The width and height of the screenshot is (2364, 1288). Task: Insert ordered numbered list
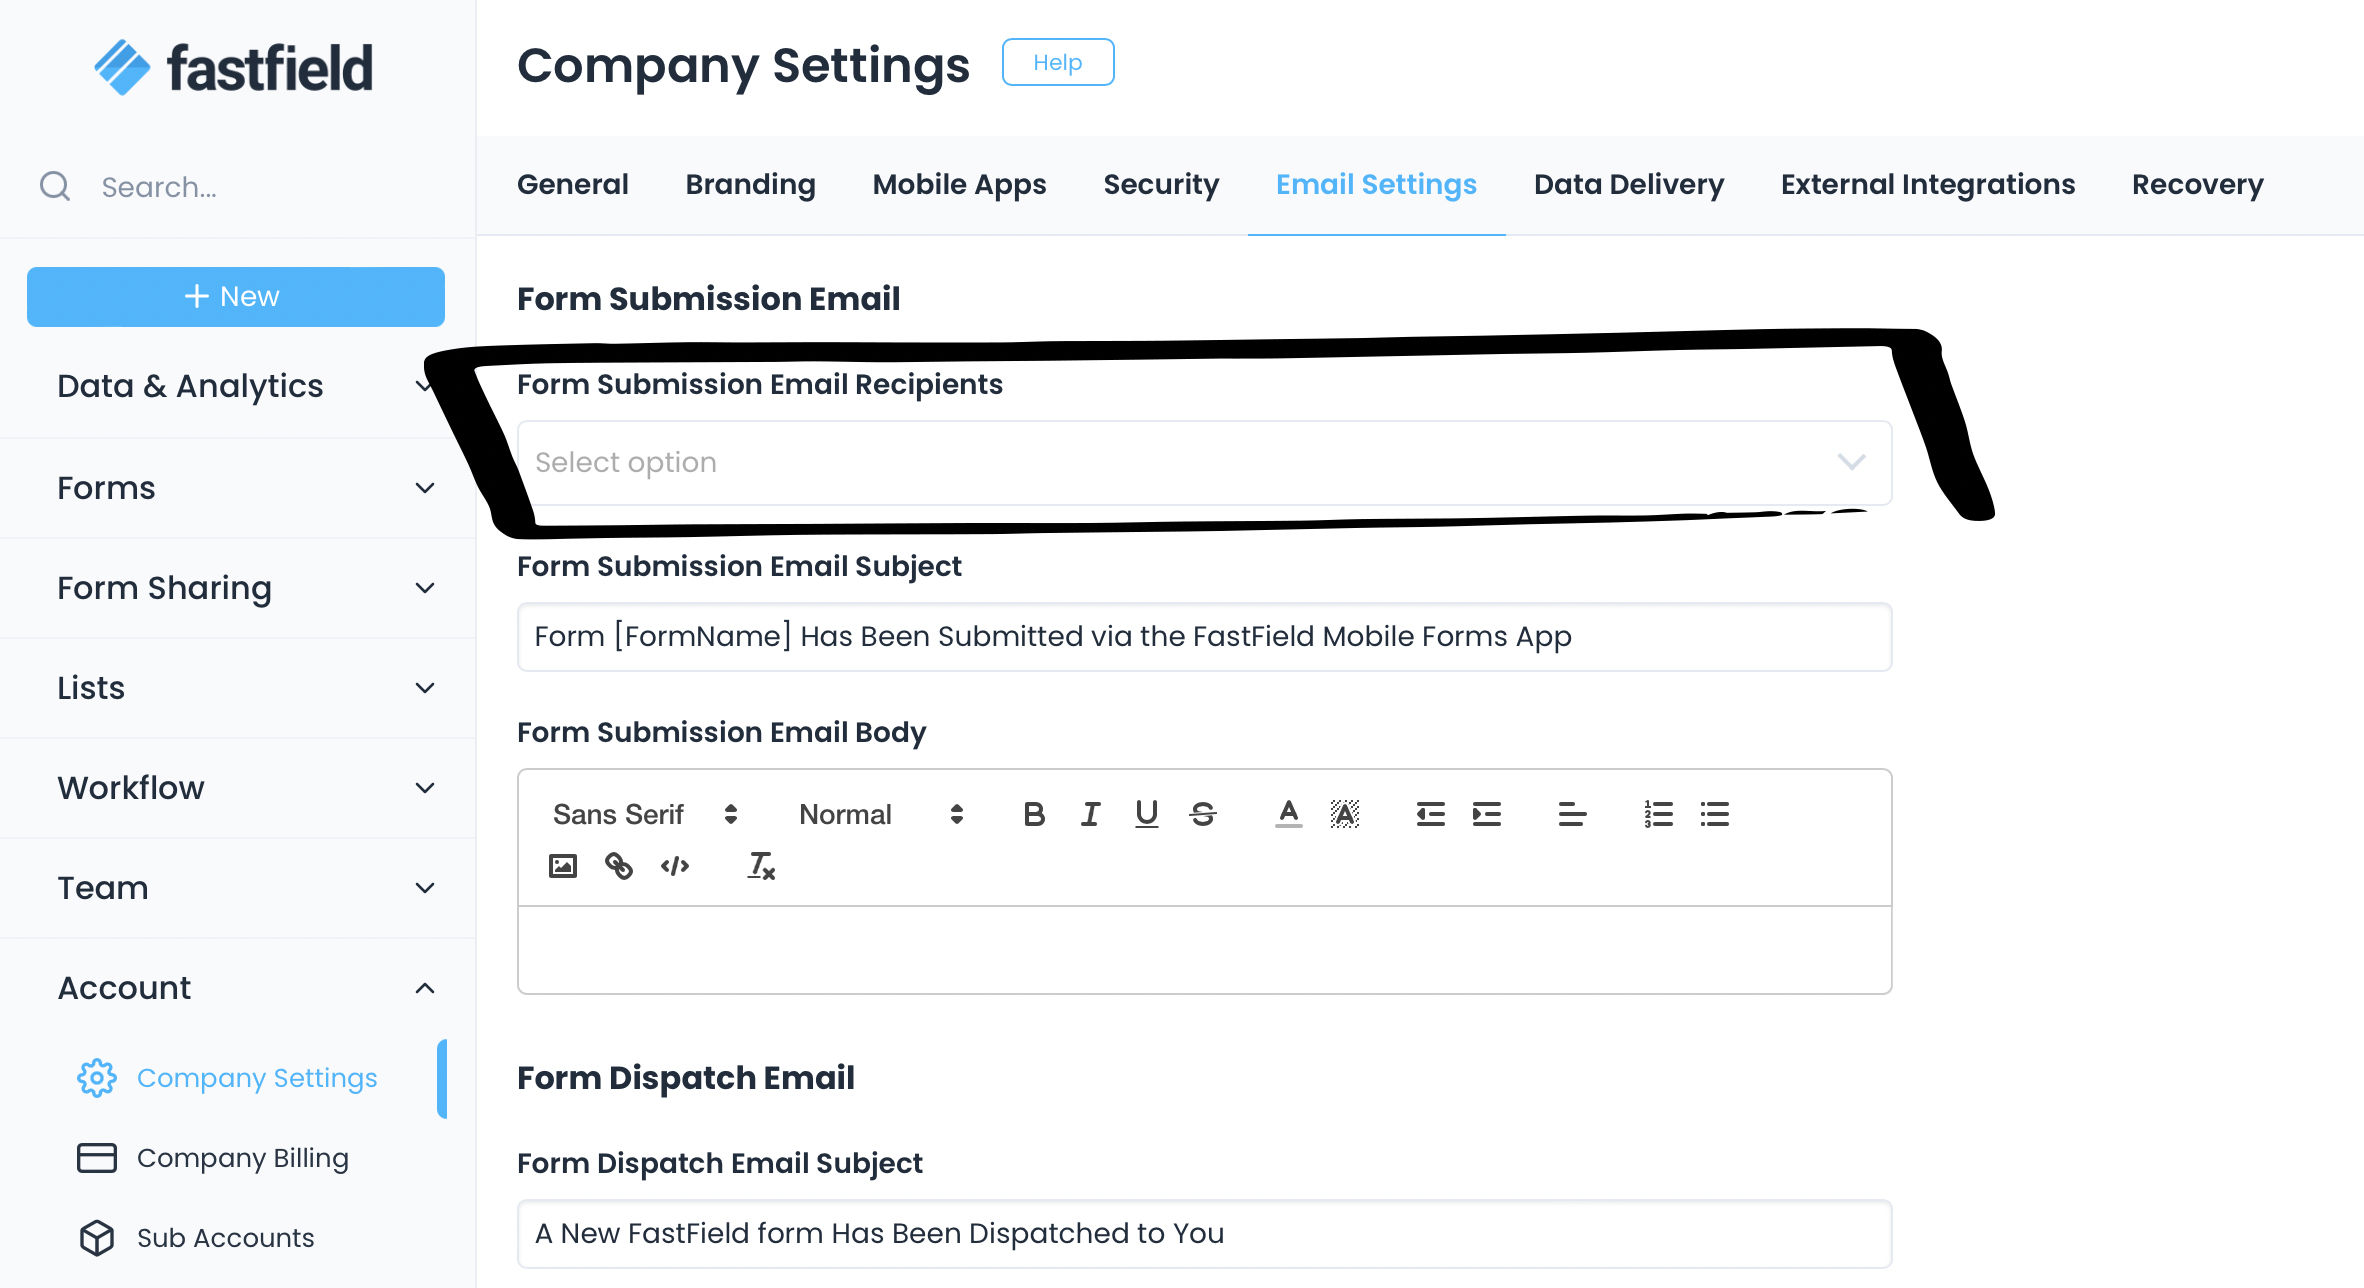tap(1658, 814)
